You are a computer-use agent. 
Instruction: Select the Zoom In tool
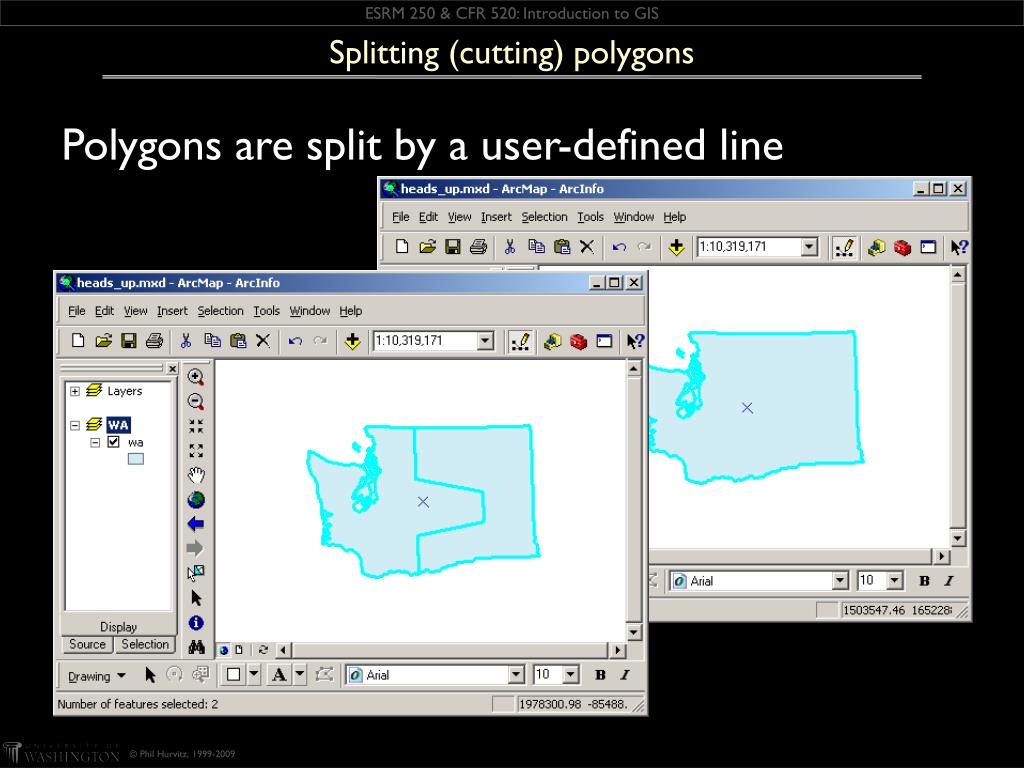(196, 377)
